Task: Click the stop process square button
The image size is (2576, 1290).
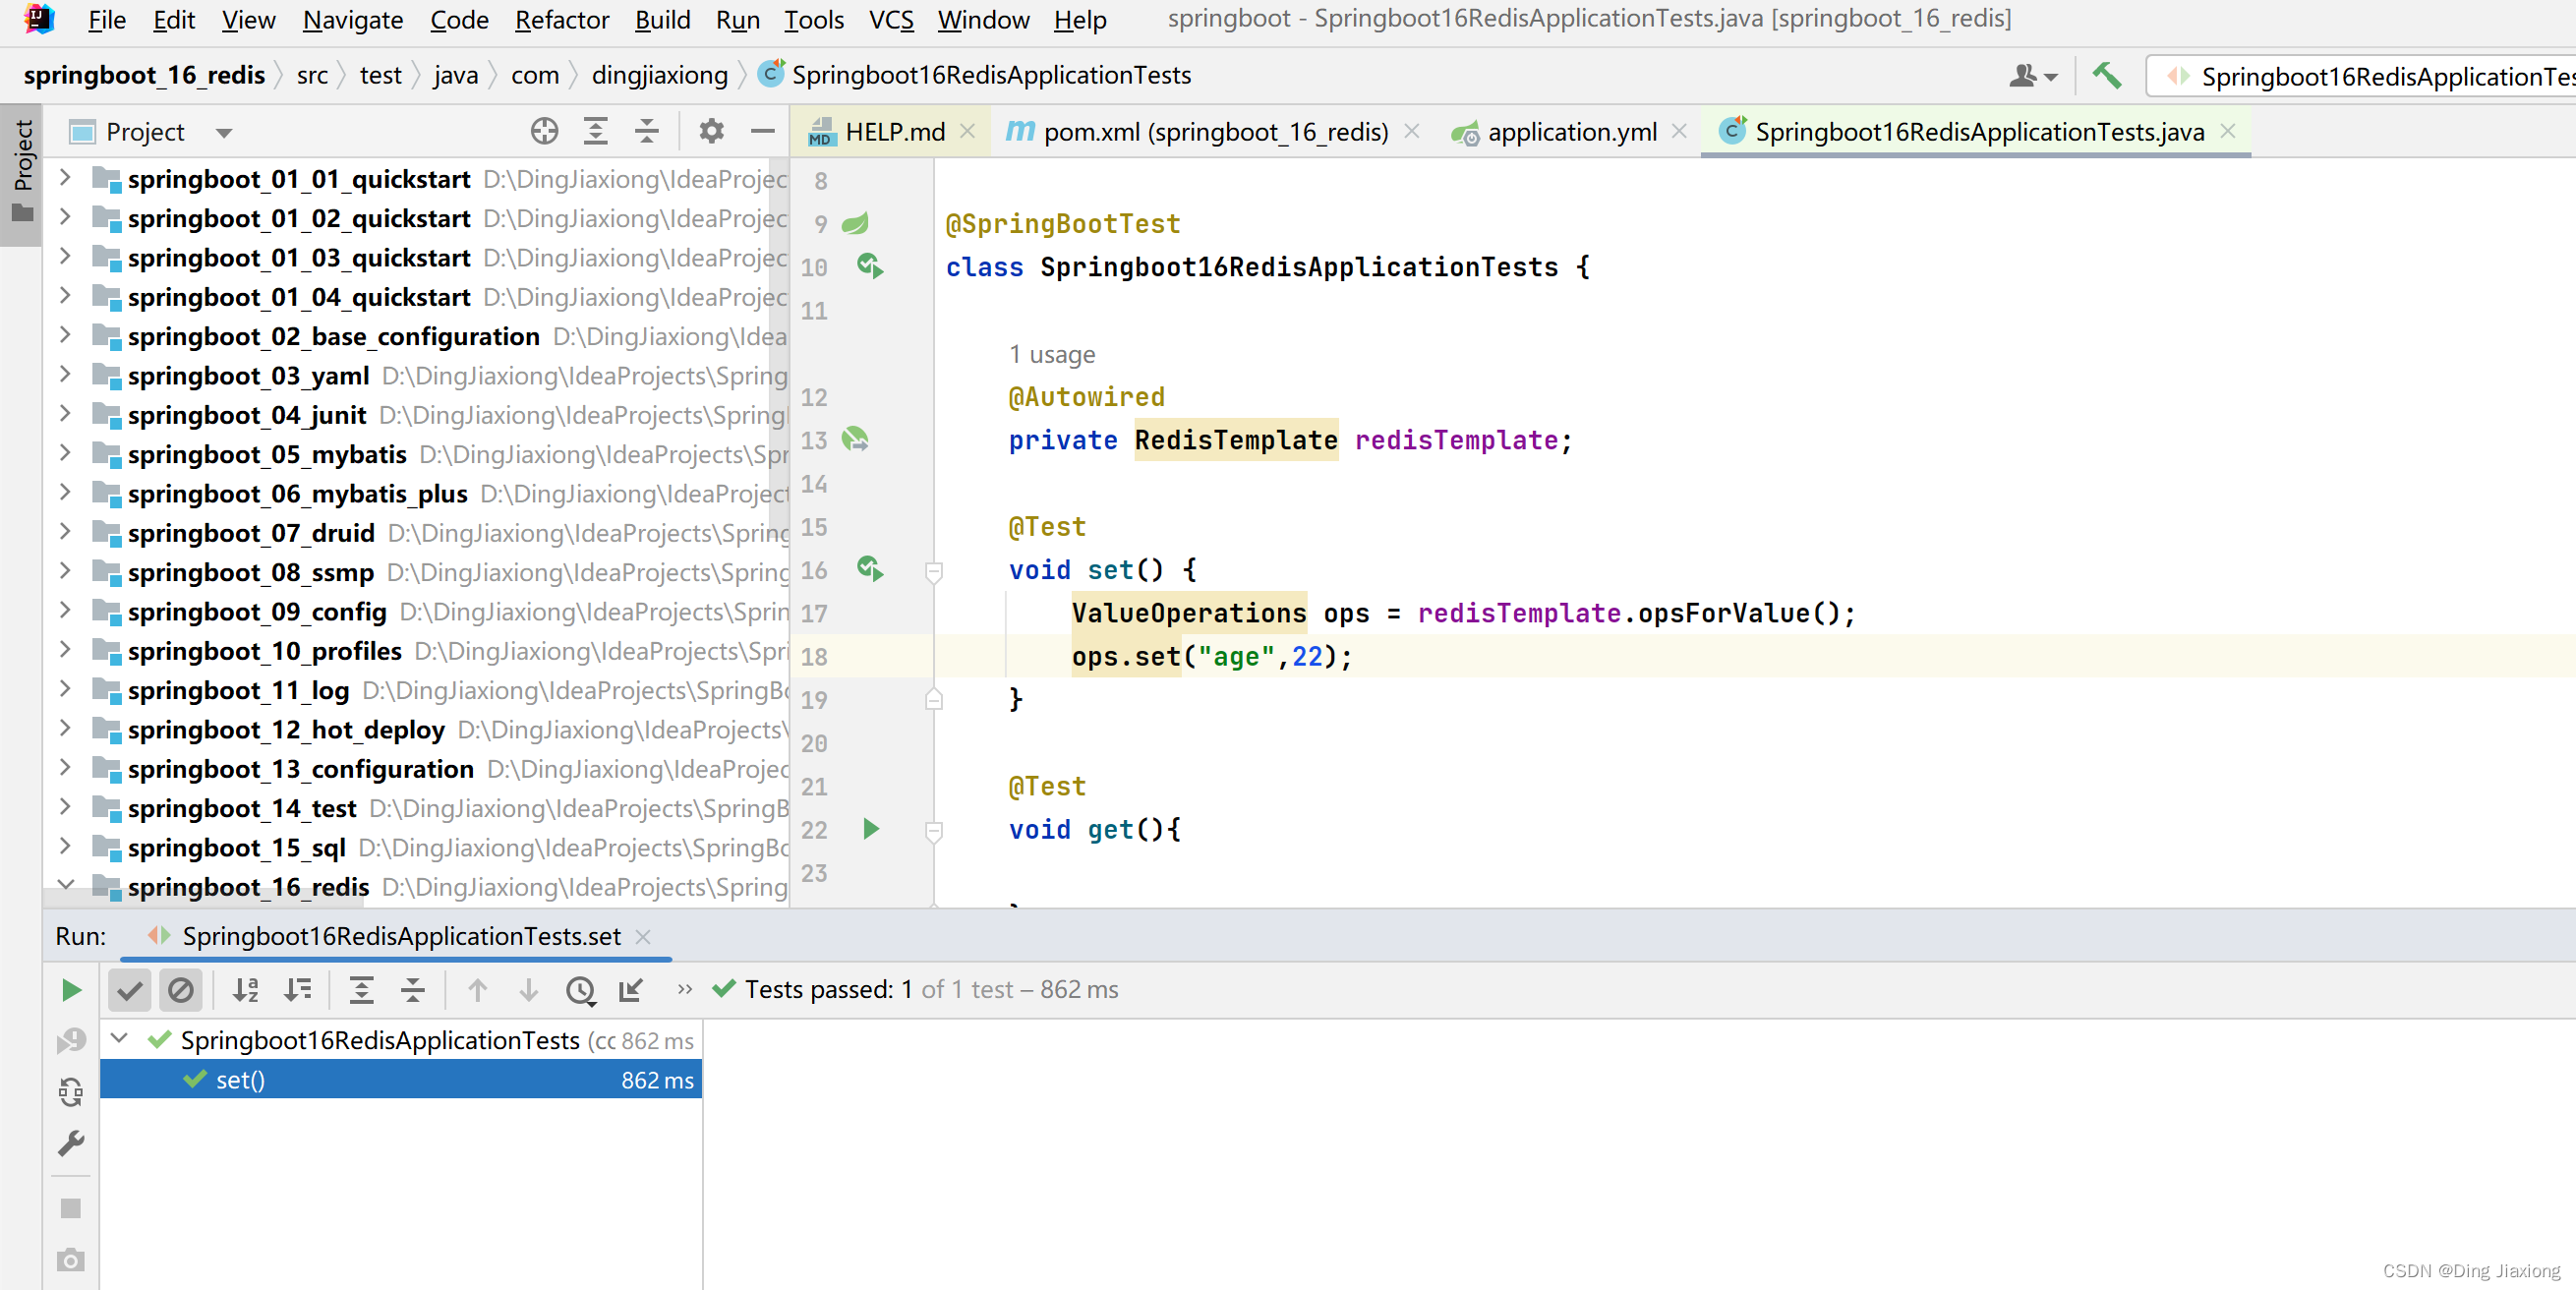Action: click(x=71, y=1208)
